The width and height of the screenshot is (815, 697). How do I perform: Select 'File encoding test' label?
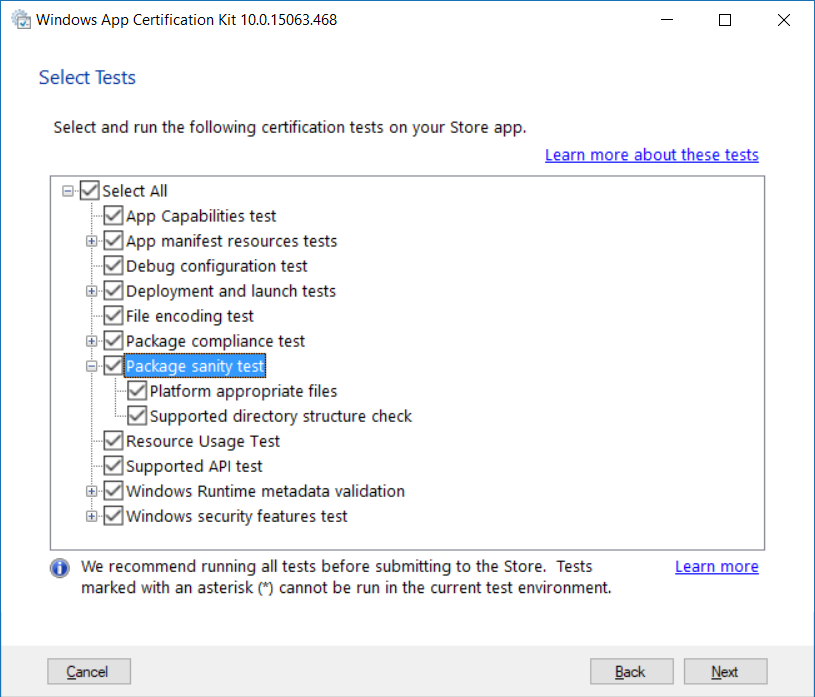[190, 315]
